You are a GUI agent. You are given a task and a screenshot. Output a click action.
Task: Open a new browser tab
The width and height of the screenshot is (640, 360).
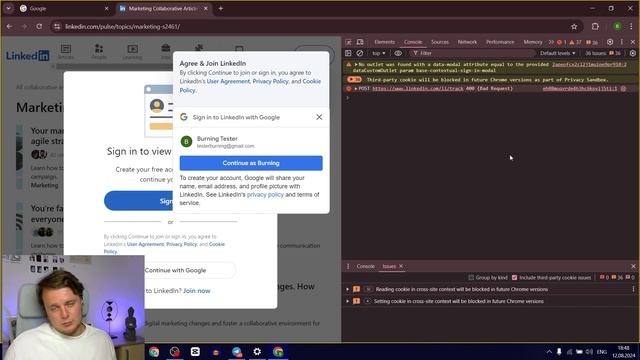(220, 9)
